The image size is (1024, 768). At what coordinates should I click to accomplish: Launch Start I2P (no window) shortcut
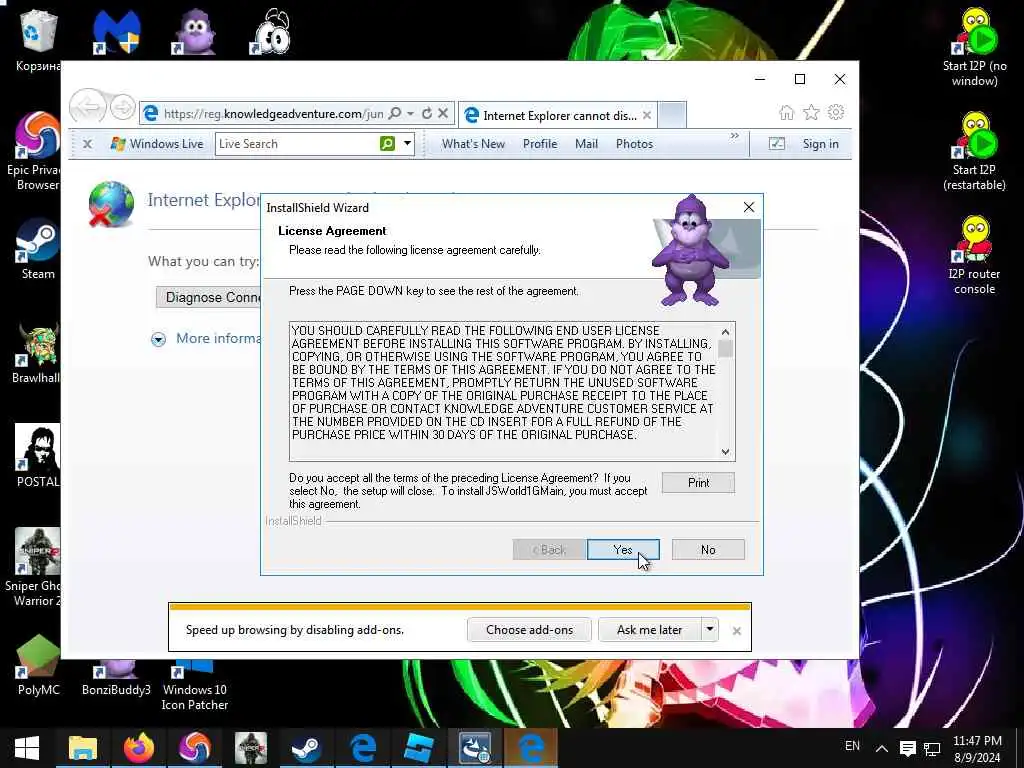pos(974,47)
